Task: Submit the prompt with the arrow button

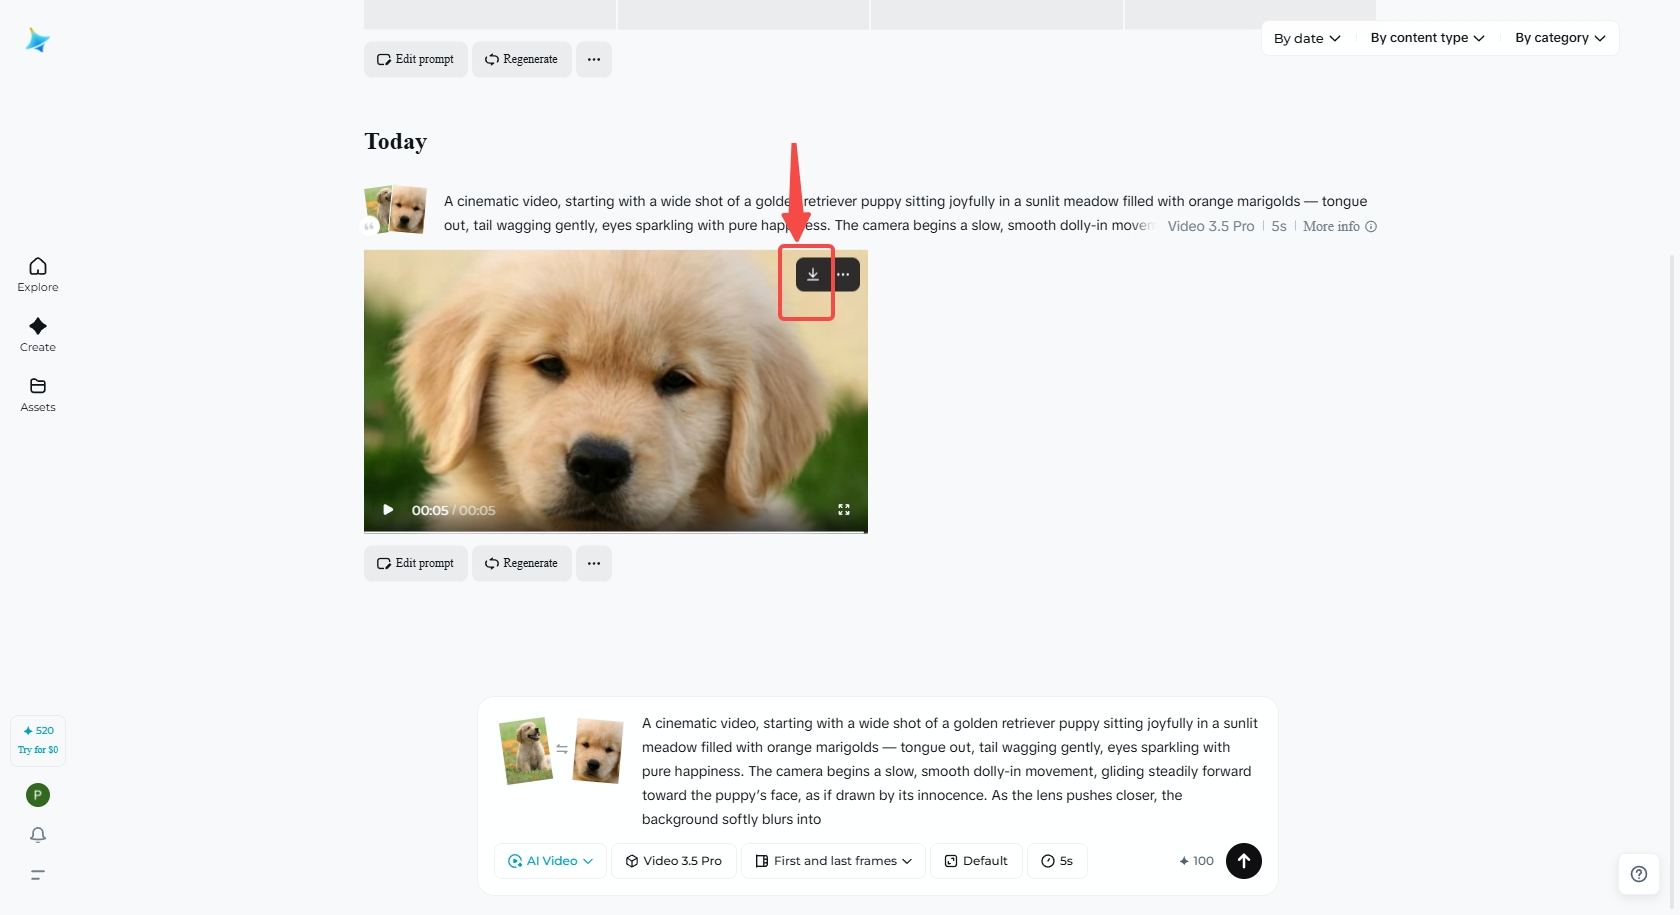Action: (x=1244, y=861)
